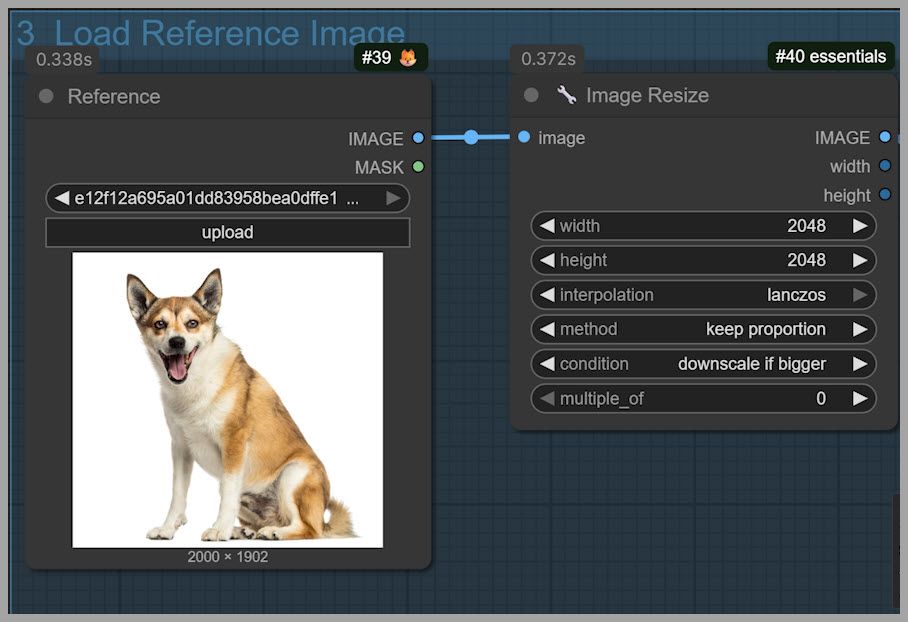The height and width of the screenshot is (622, 908).
Task: Click the width output port on Image Resize
Action: (885, 166)
